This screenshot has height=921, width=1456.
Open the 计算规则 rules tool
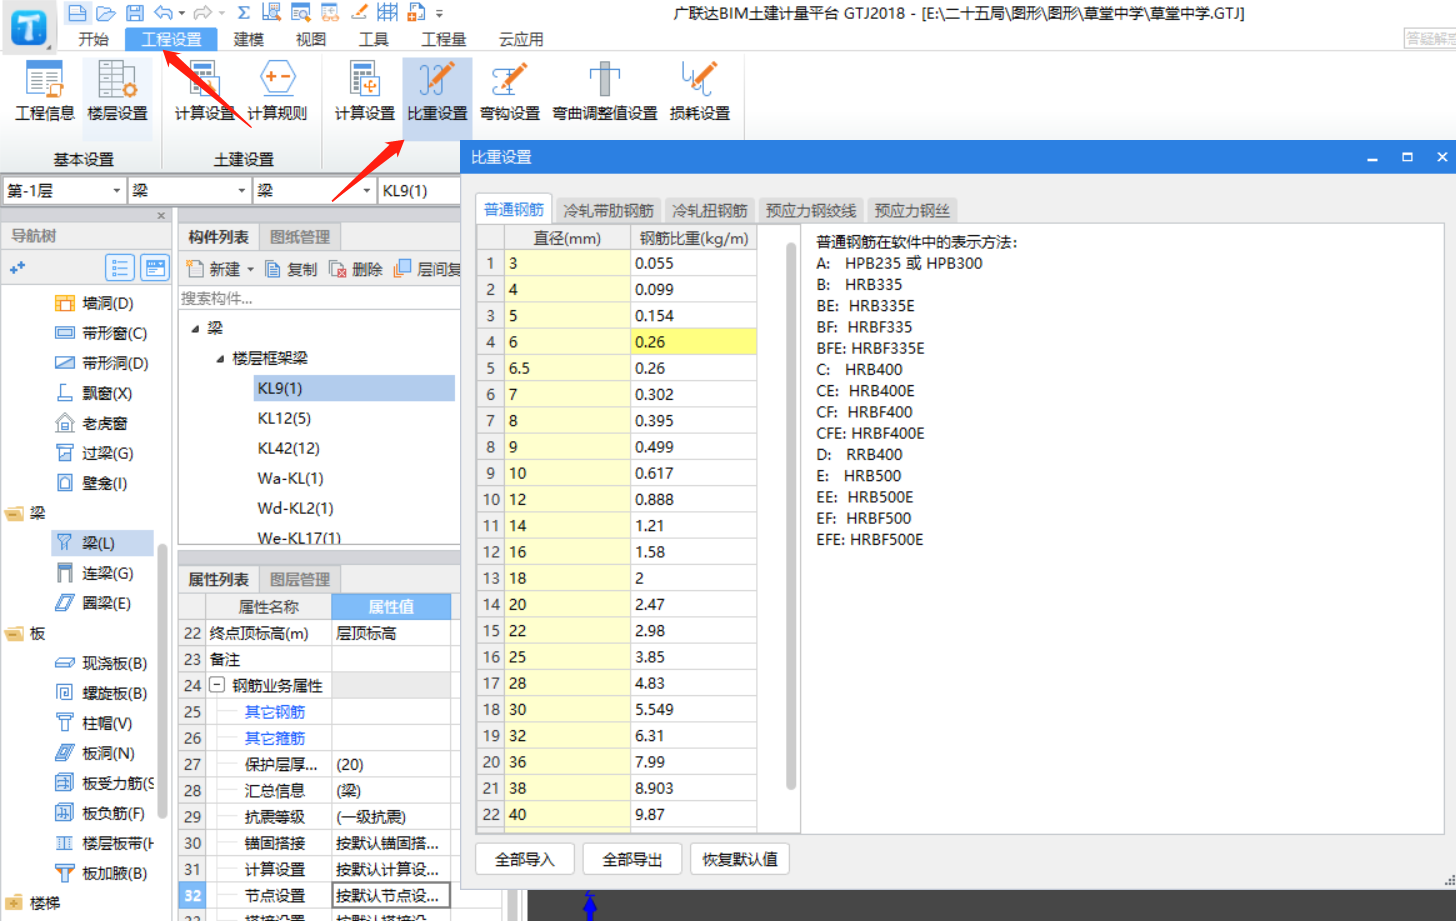pyautogui.click(x=277, y=92)
